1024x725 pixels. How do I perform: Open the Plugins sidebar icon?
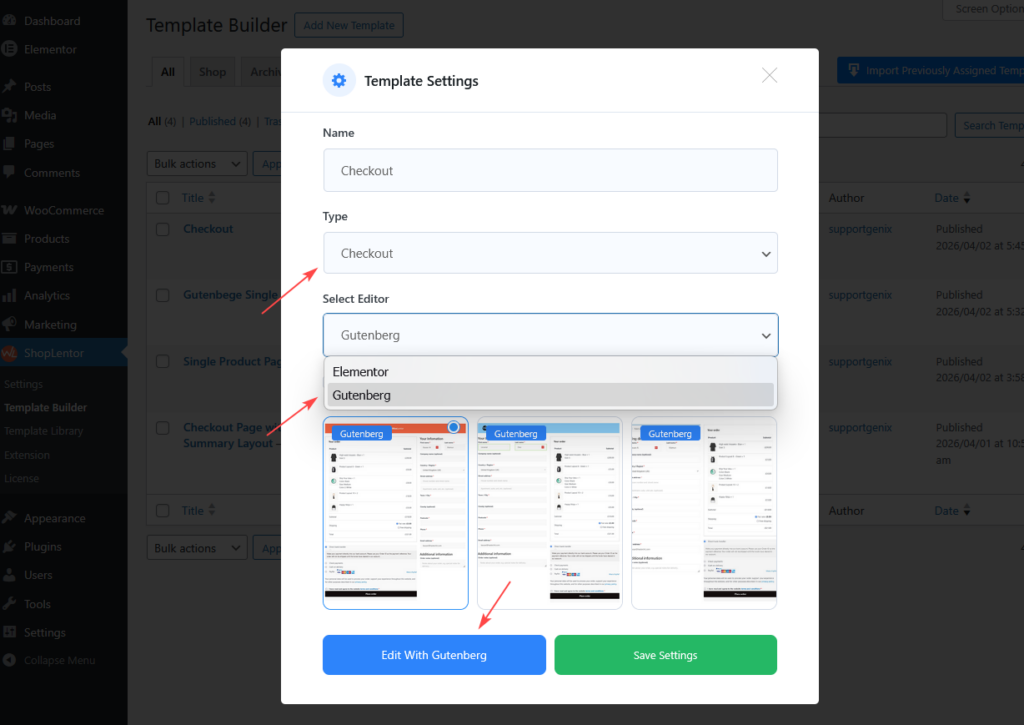pyautogui.click(x=9, y=547)
